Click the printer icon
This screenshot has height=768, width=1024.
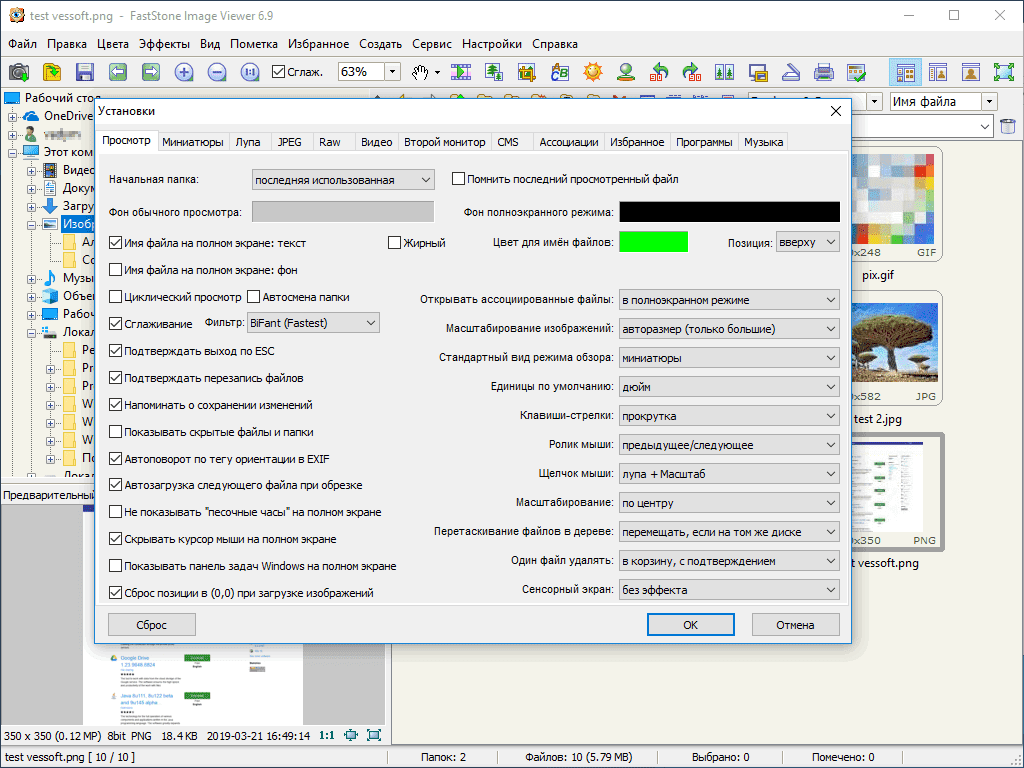tap(824, 72)
